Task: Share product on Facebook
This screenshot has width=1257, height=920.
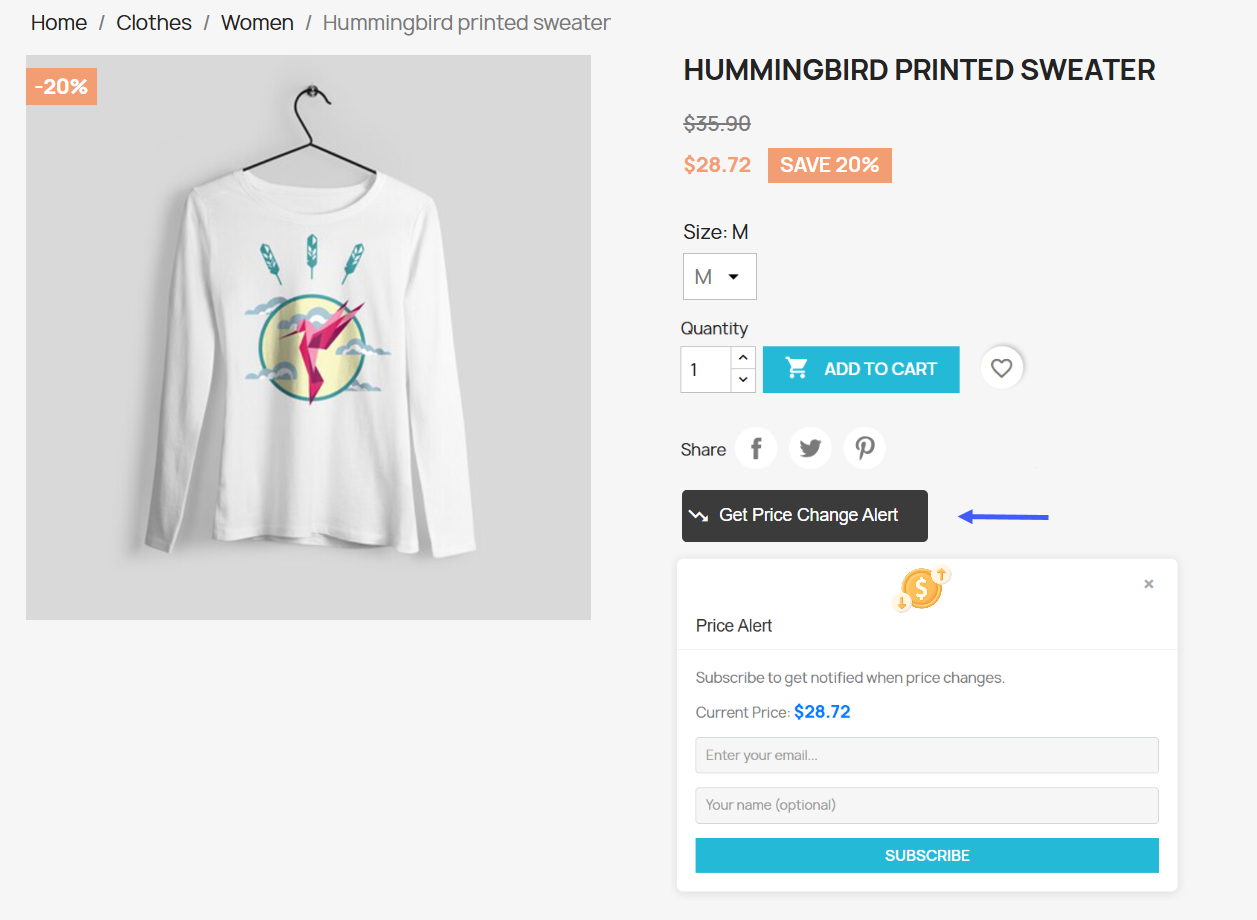Action: (756, 449)
